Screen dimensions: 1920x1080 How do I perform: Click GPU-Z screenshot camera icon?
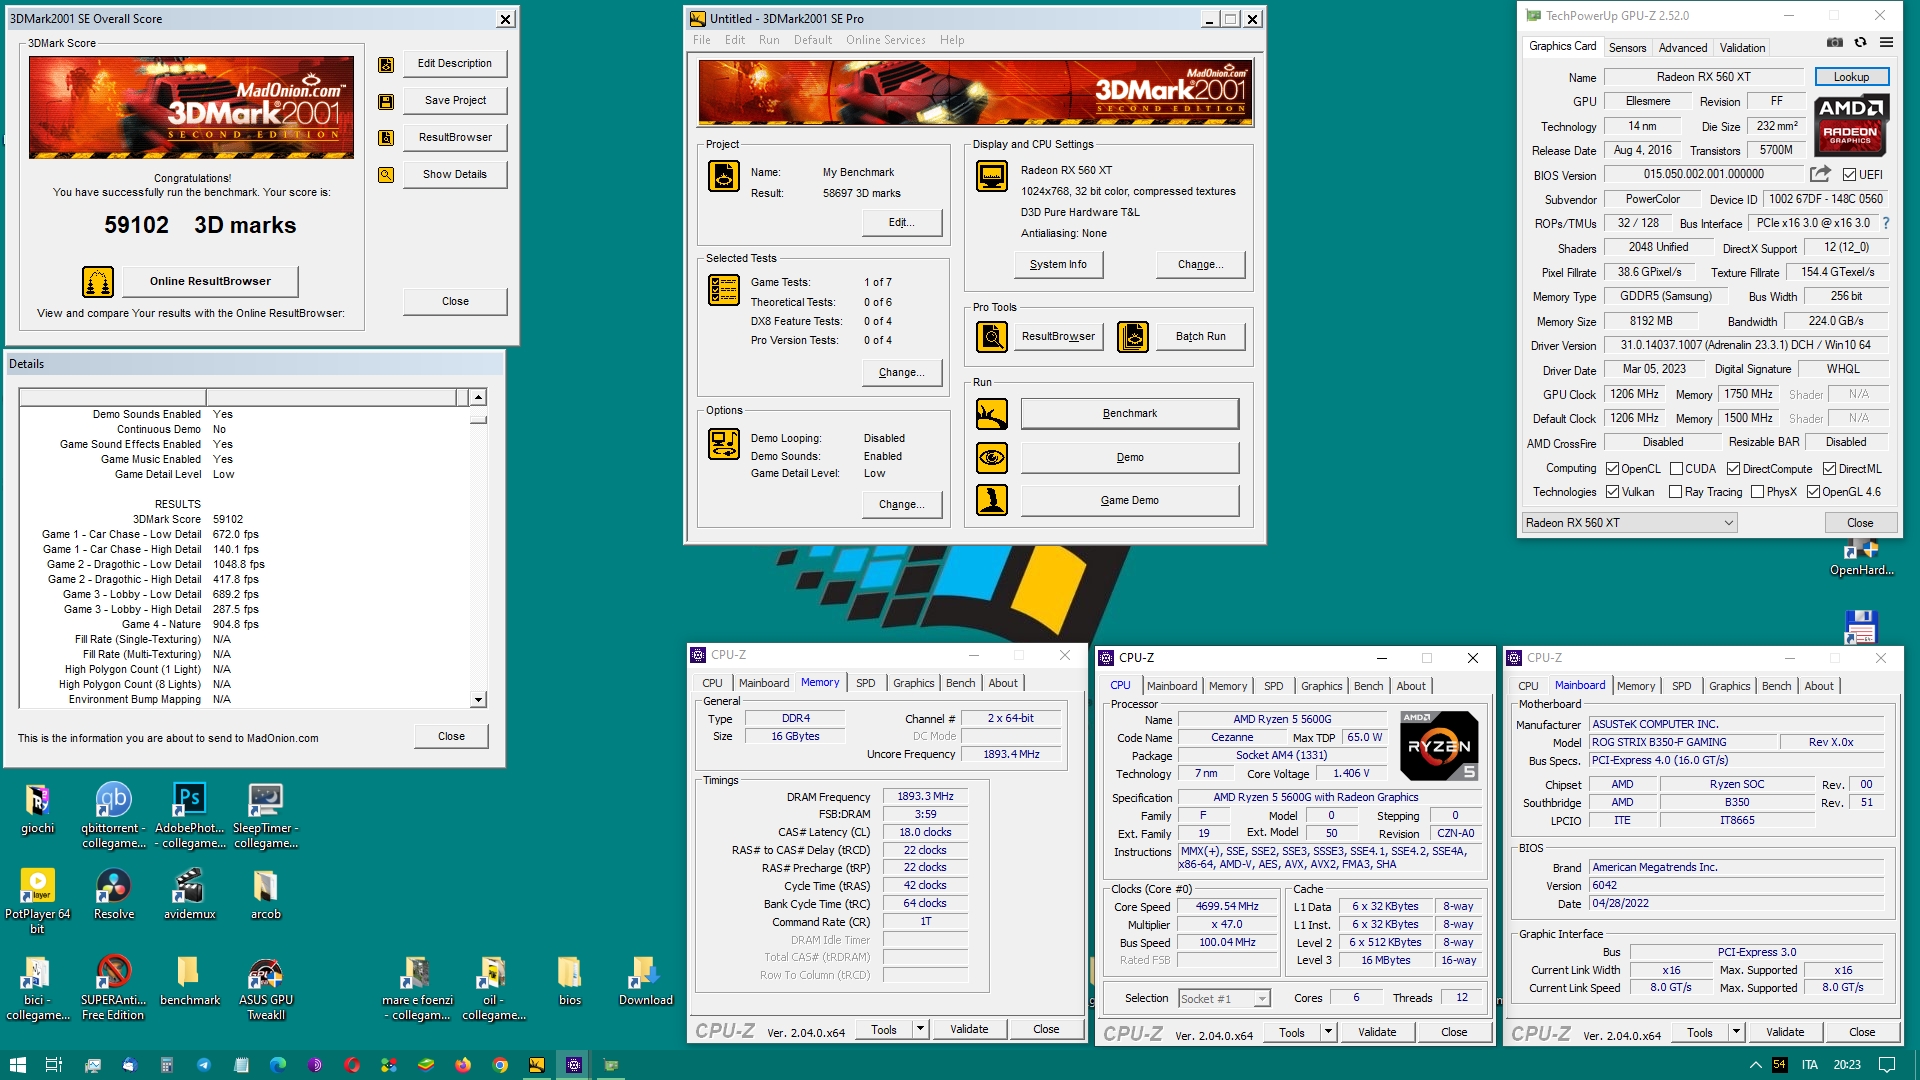[x=1835, y=42]
